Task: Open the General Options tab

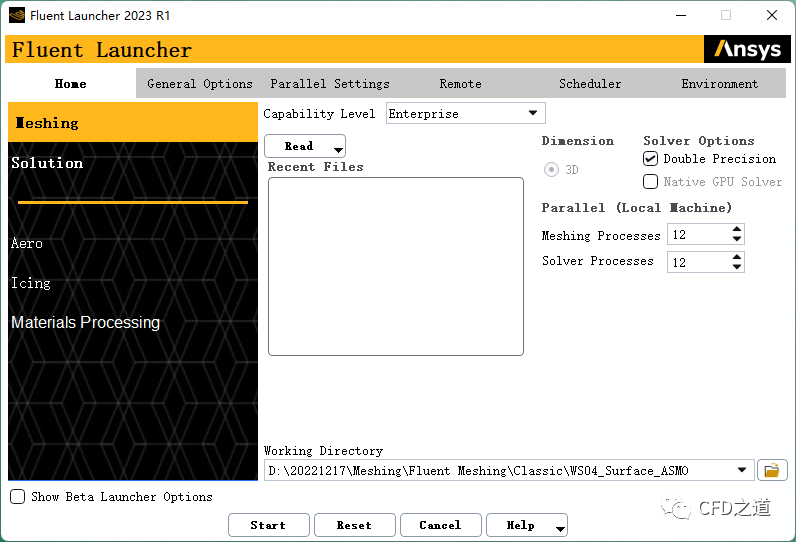Action: [x=200, y=84]
